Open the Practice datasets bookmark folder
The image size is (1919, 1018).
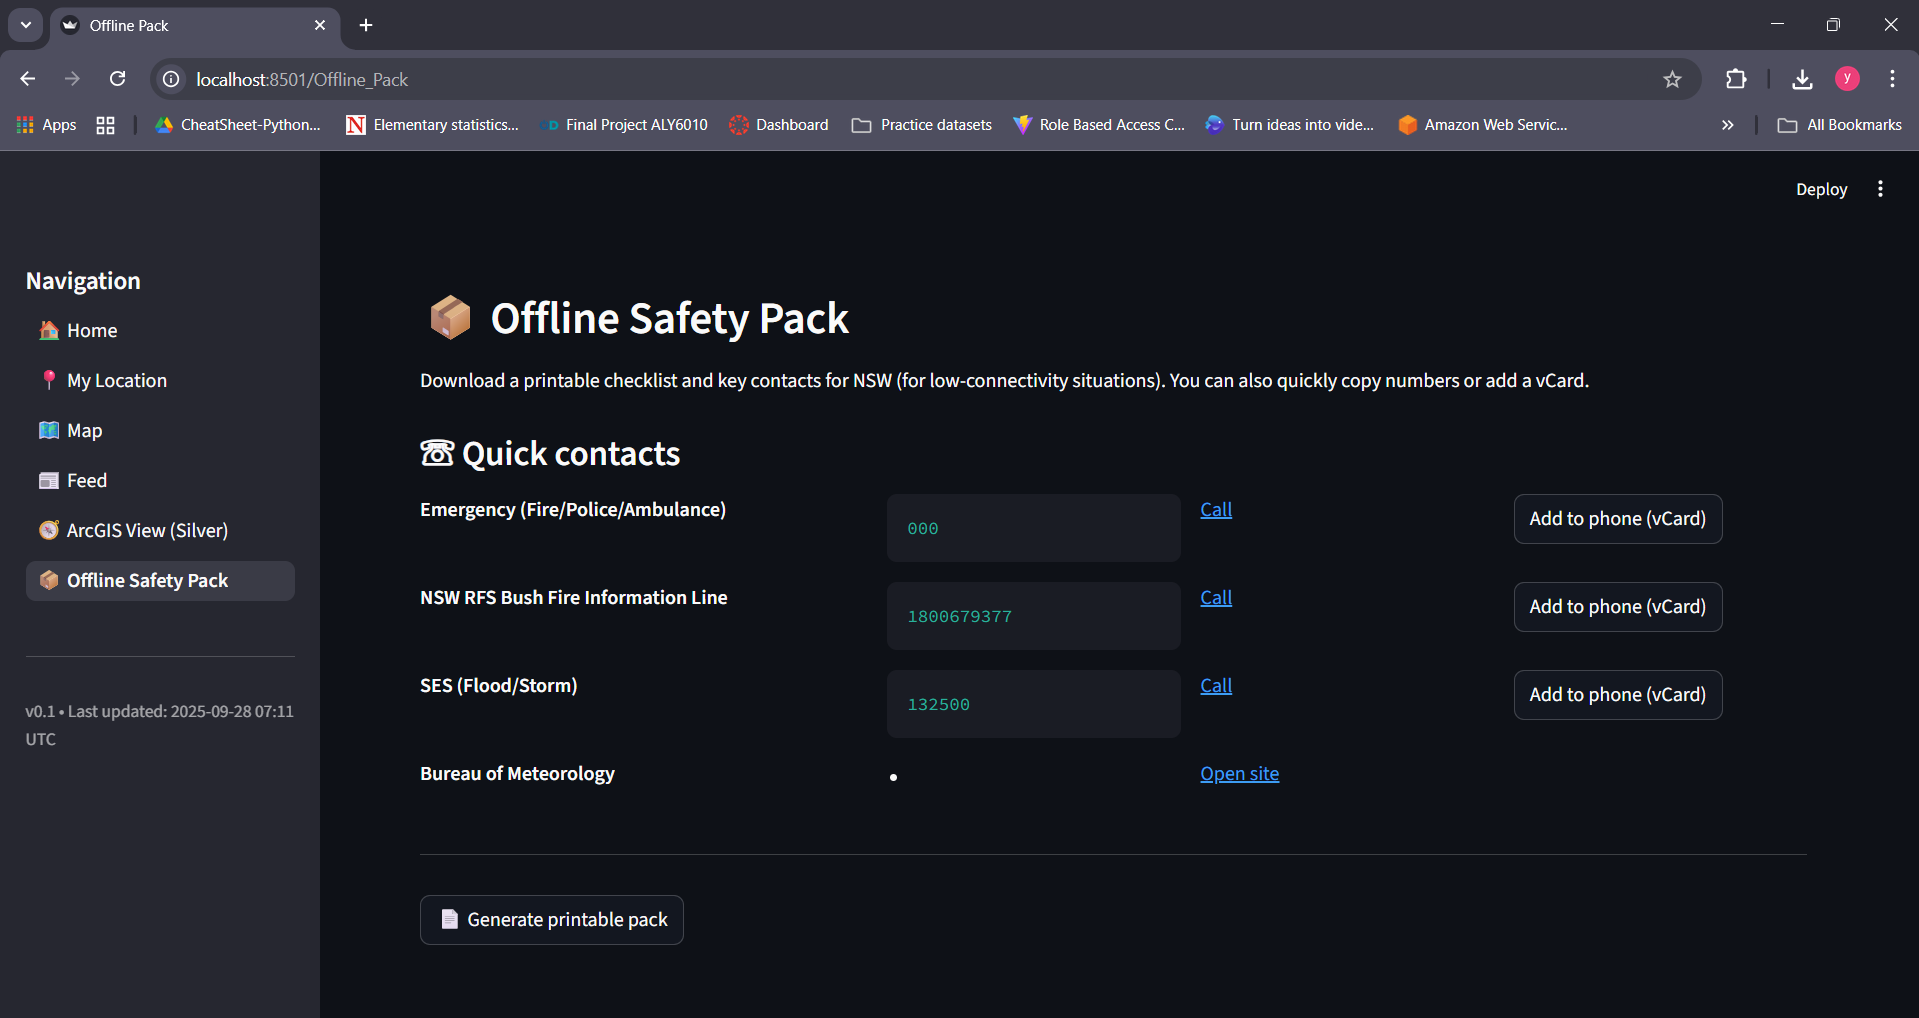pyautogui.click(x=922, y=125)
